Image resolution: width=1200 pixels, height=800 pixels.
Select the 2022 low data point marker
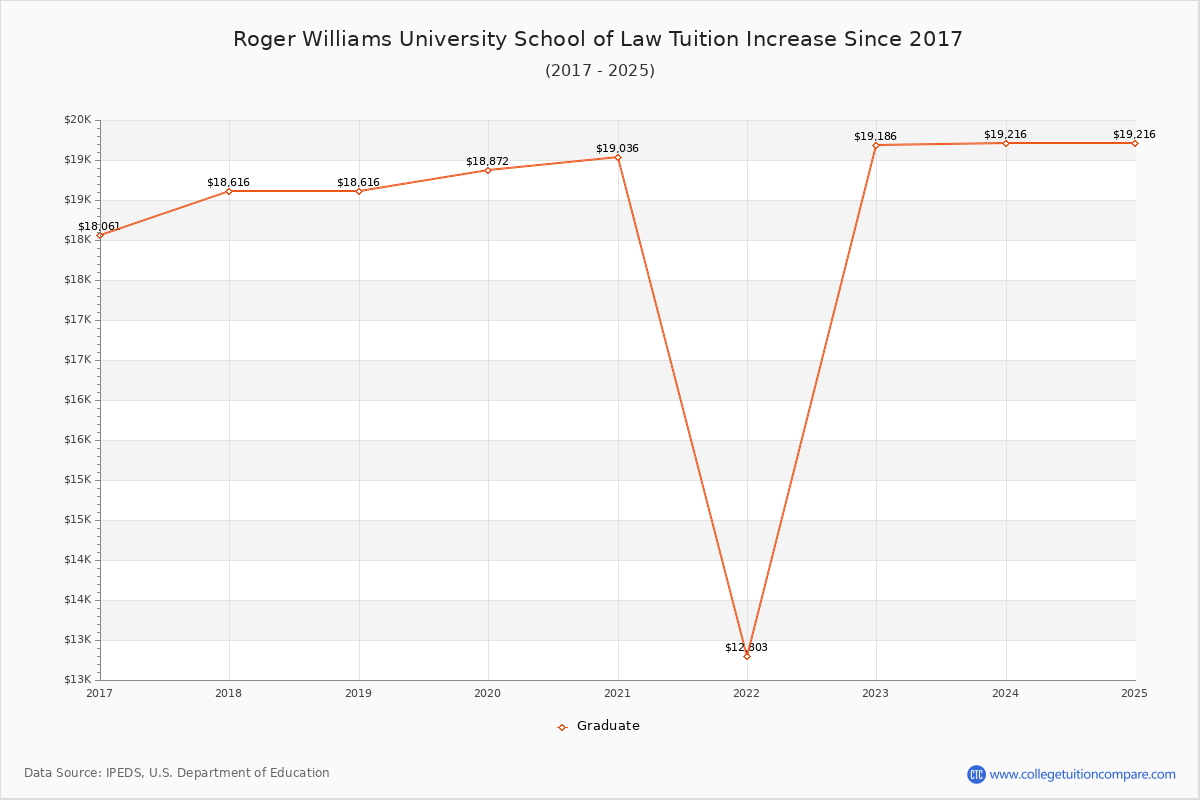point(747,656)
